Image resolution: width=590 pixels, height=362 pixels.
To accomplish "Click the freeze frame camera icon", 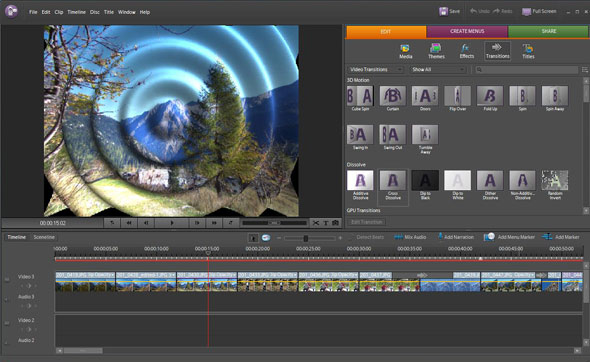I will [336, 223].
